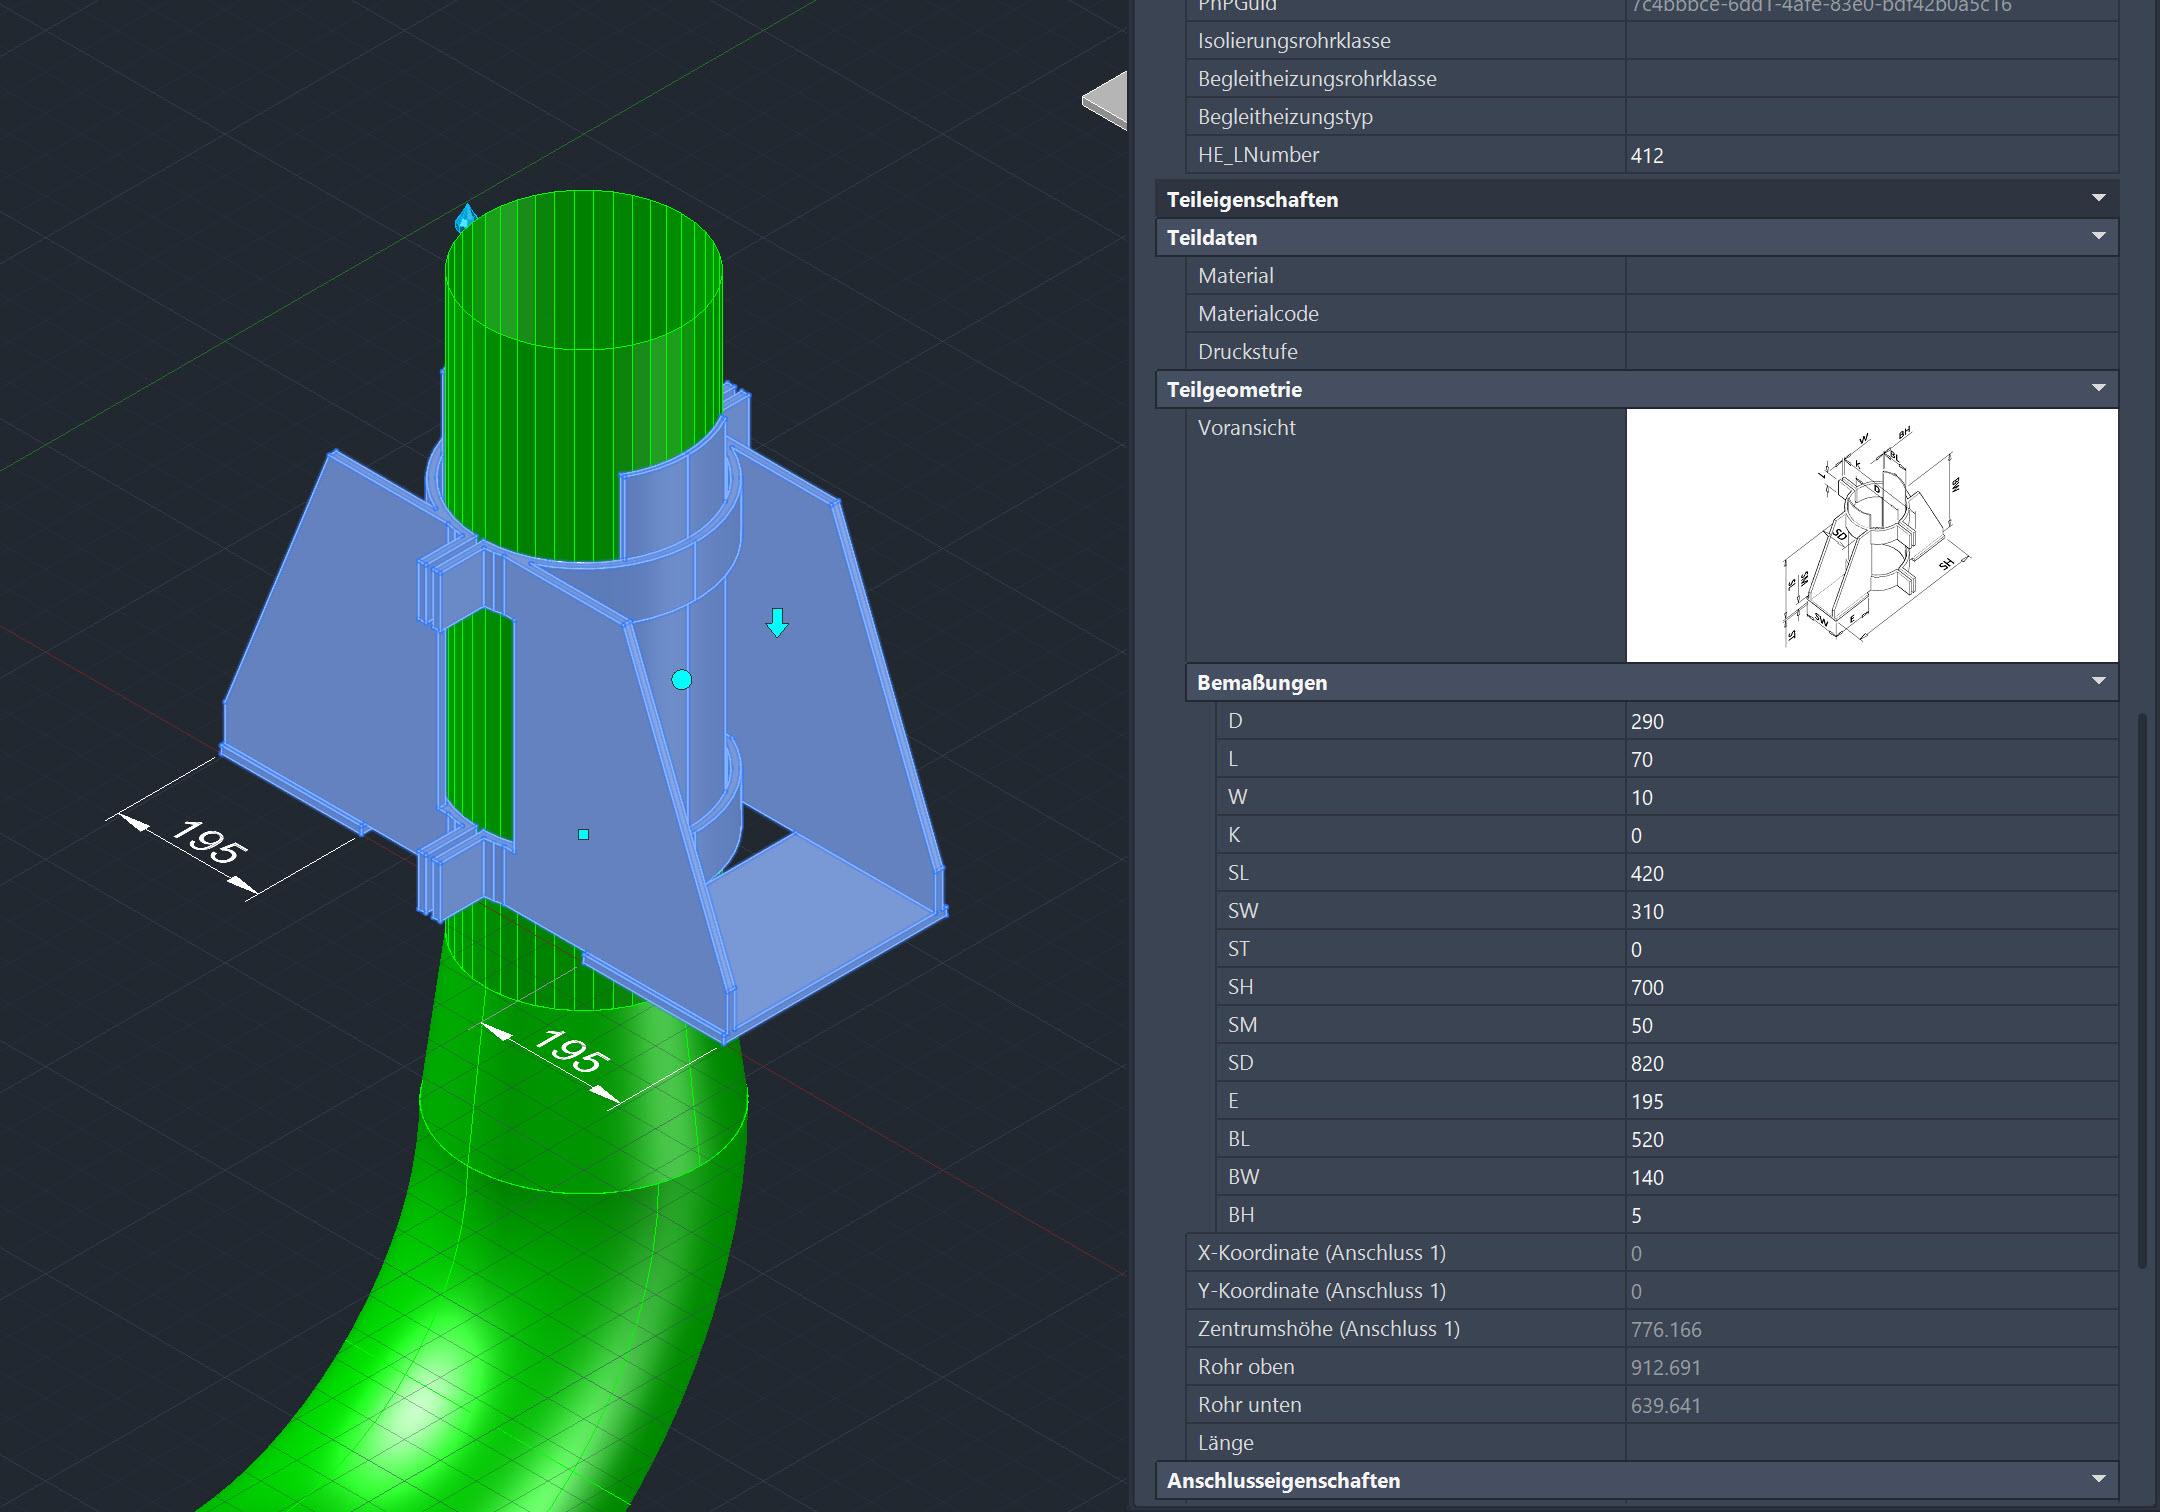This screenshot has height=1512, width=2160.
Task: Collapse the Teileigenschaften section
Action: (2098, 198)
